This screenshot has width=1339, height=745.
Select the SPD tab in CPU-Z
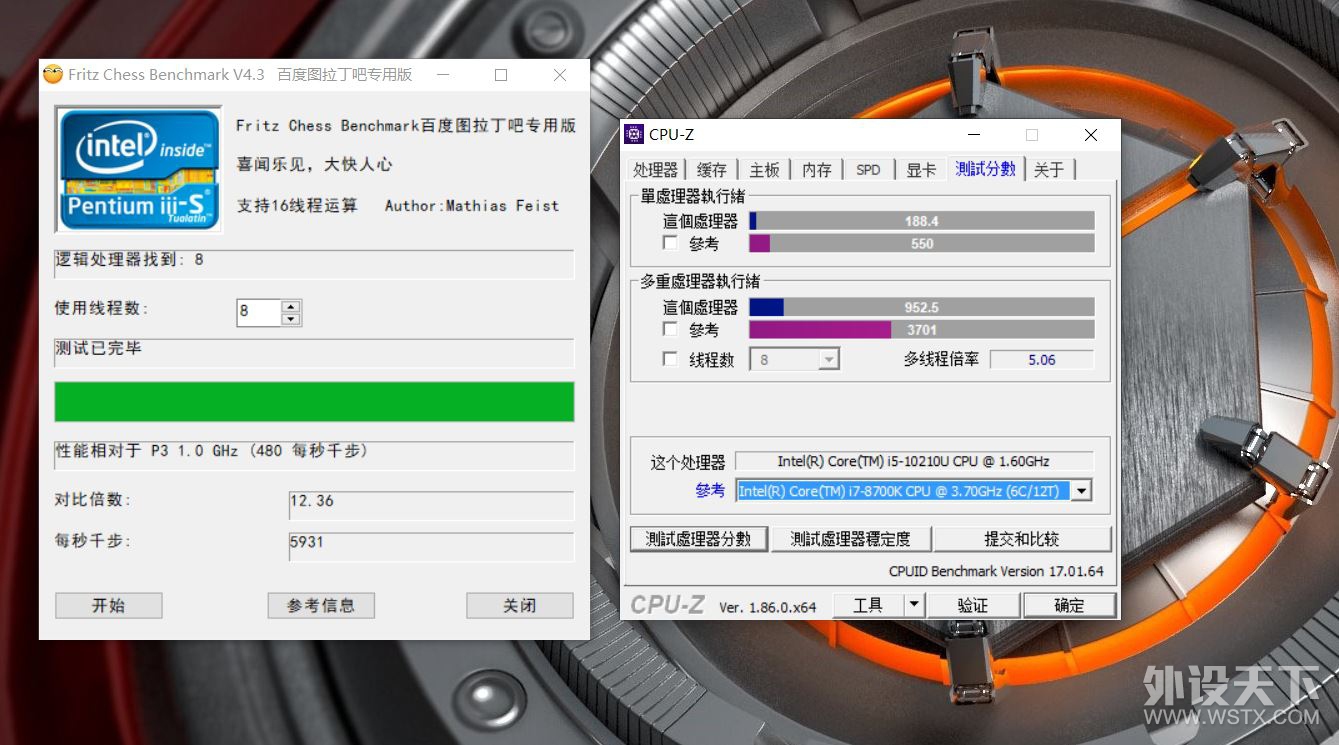tap(868, 170)
